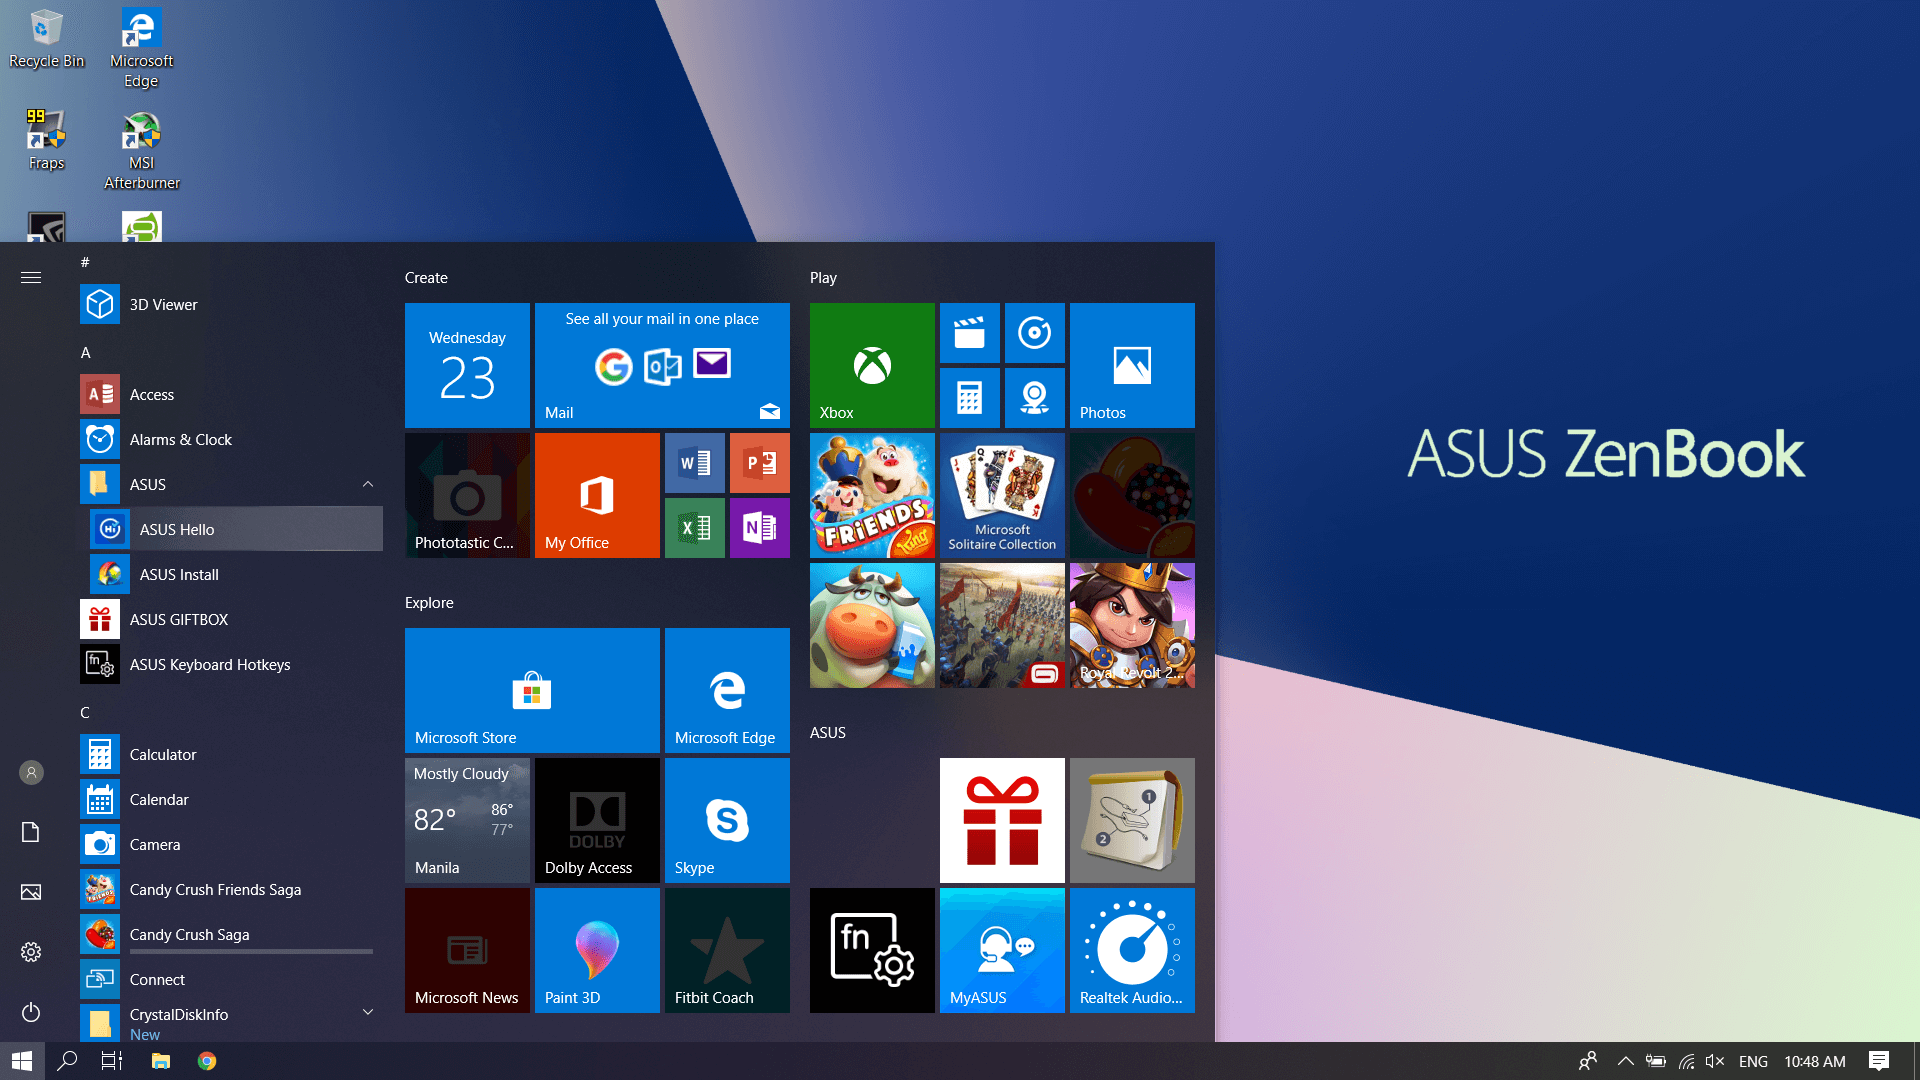
Task: Open Calendar from the app list
Action: [231, 799]
